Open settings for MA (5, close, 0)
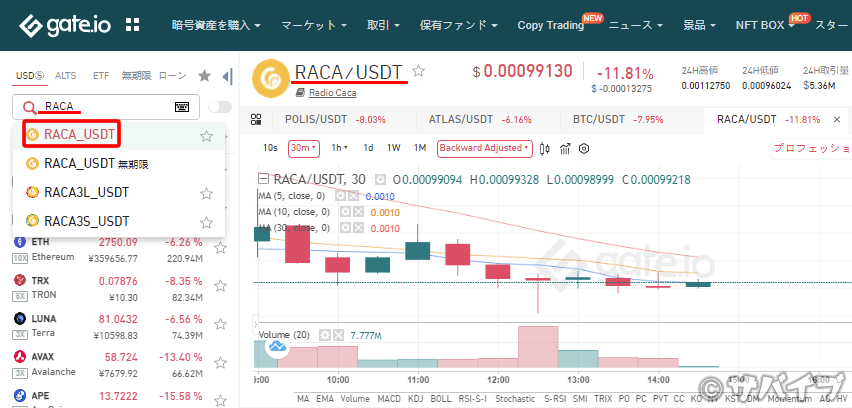 341,197
